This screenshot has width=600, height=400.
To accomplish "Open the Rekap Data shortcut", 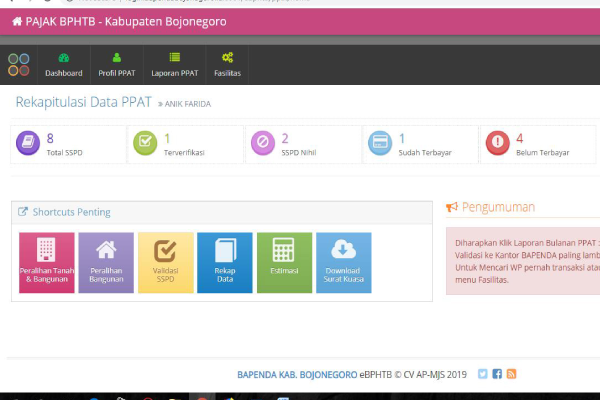I will coord(225,263).
